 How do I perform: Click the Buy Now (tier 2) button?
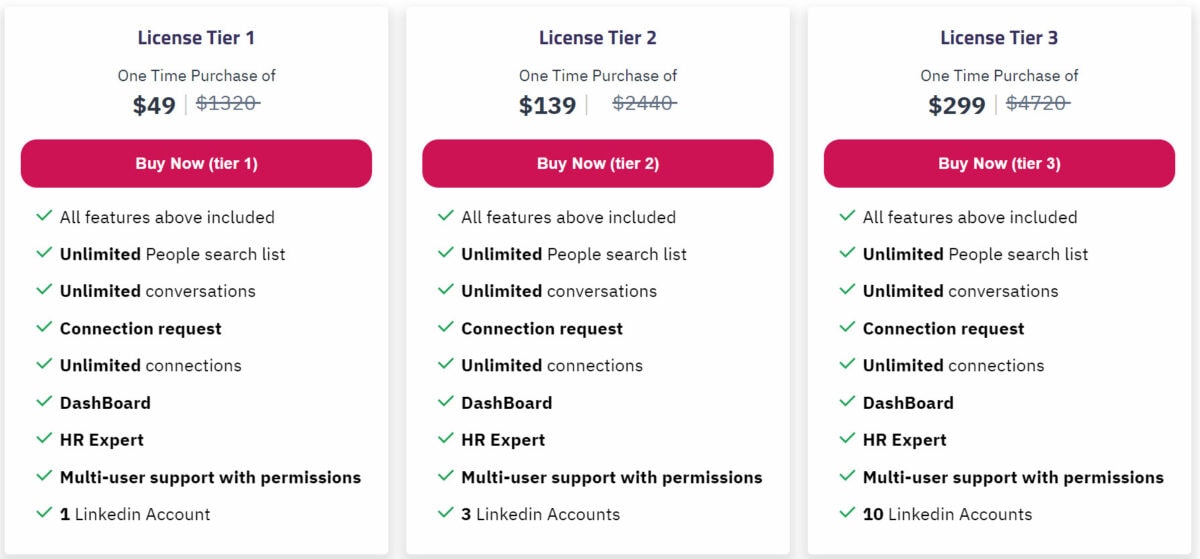pyautogui.click(x=598, y=163)
